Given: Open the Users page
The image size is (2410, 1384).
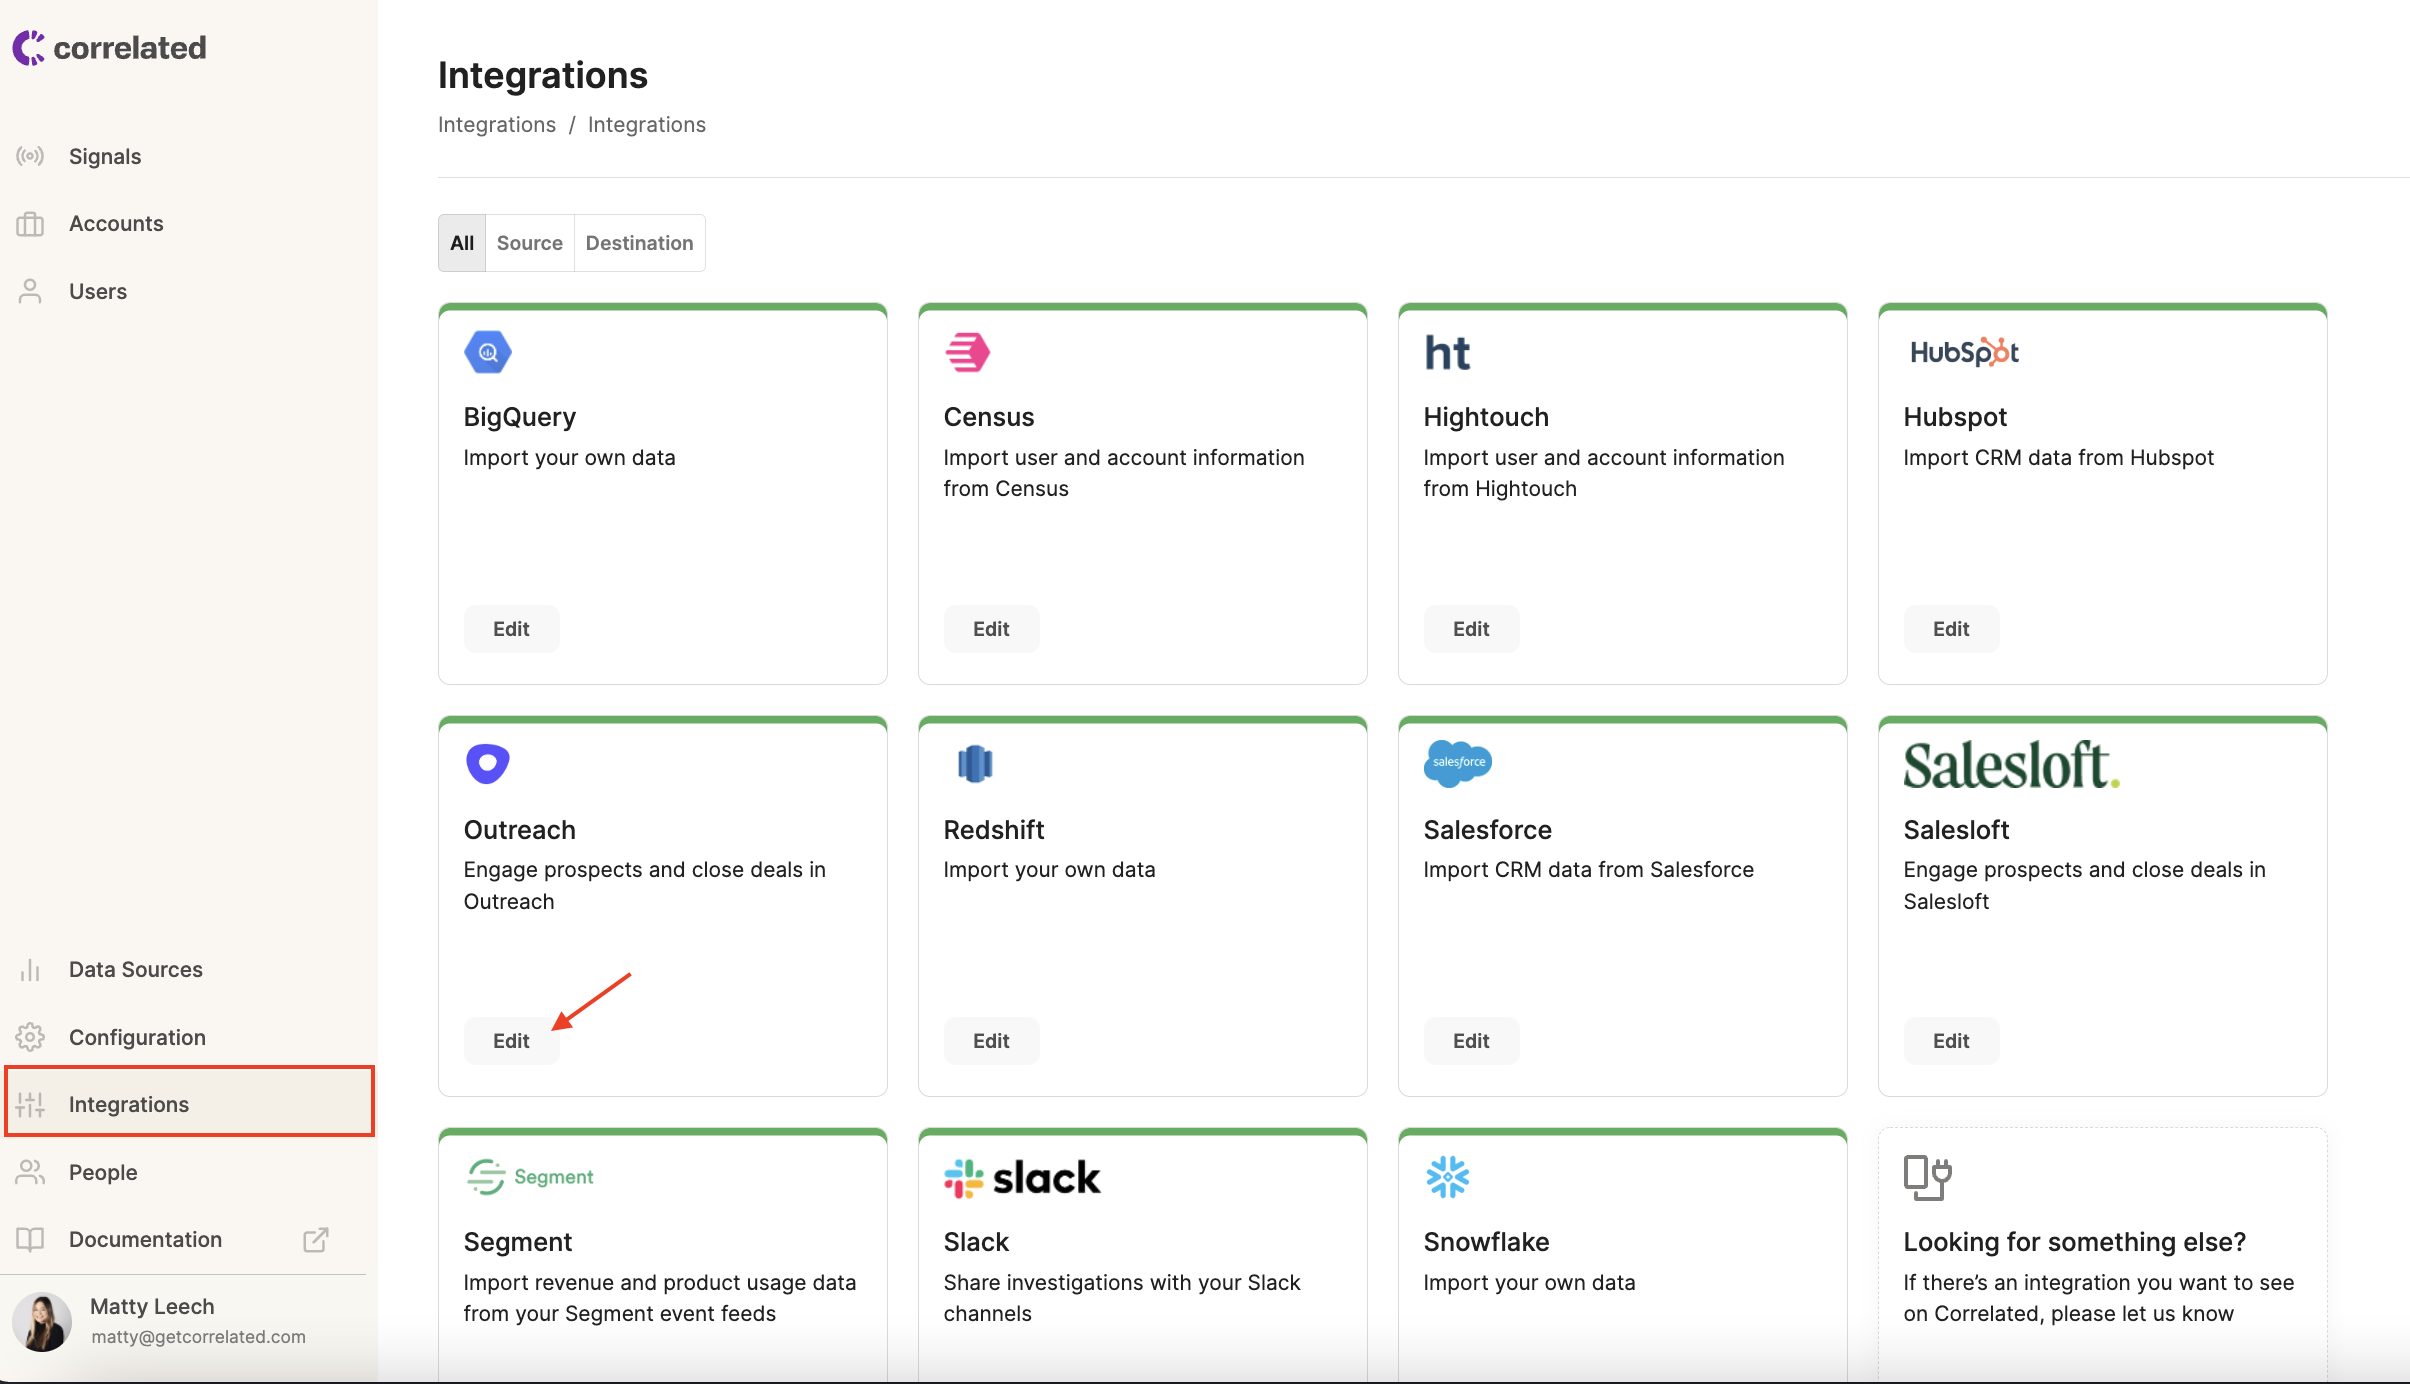Looking at the screenshot, I should coord(98,291).
